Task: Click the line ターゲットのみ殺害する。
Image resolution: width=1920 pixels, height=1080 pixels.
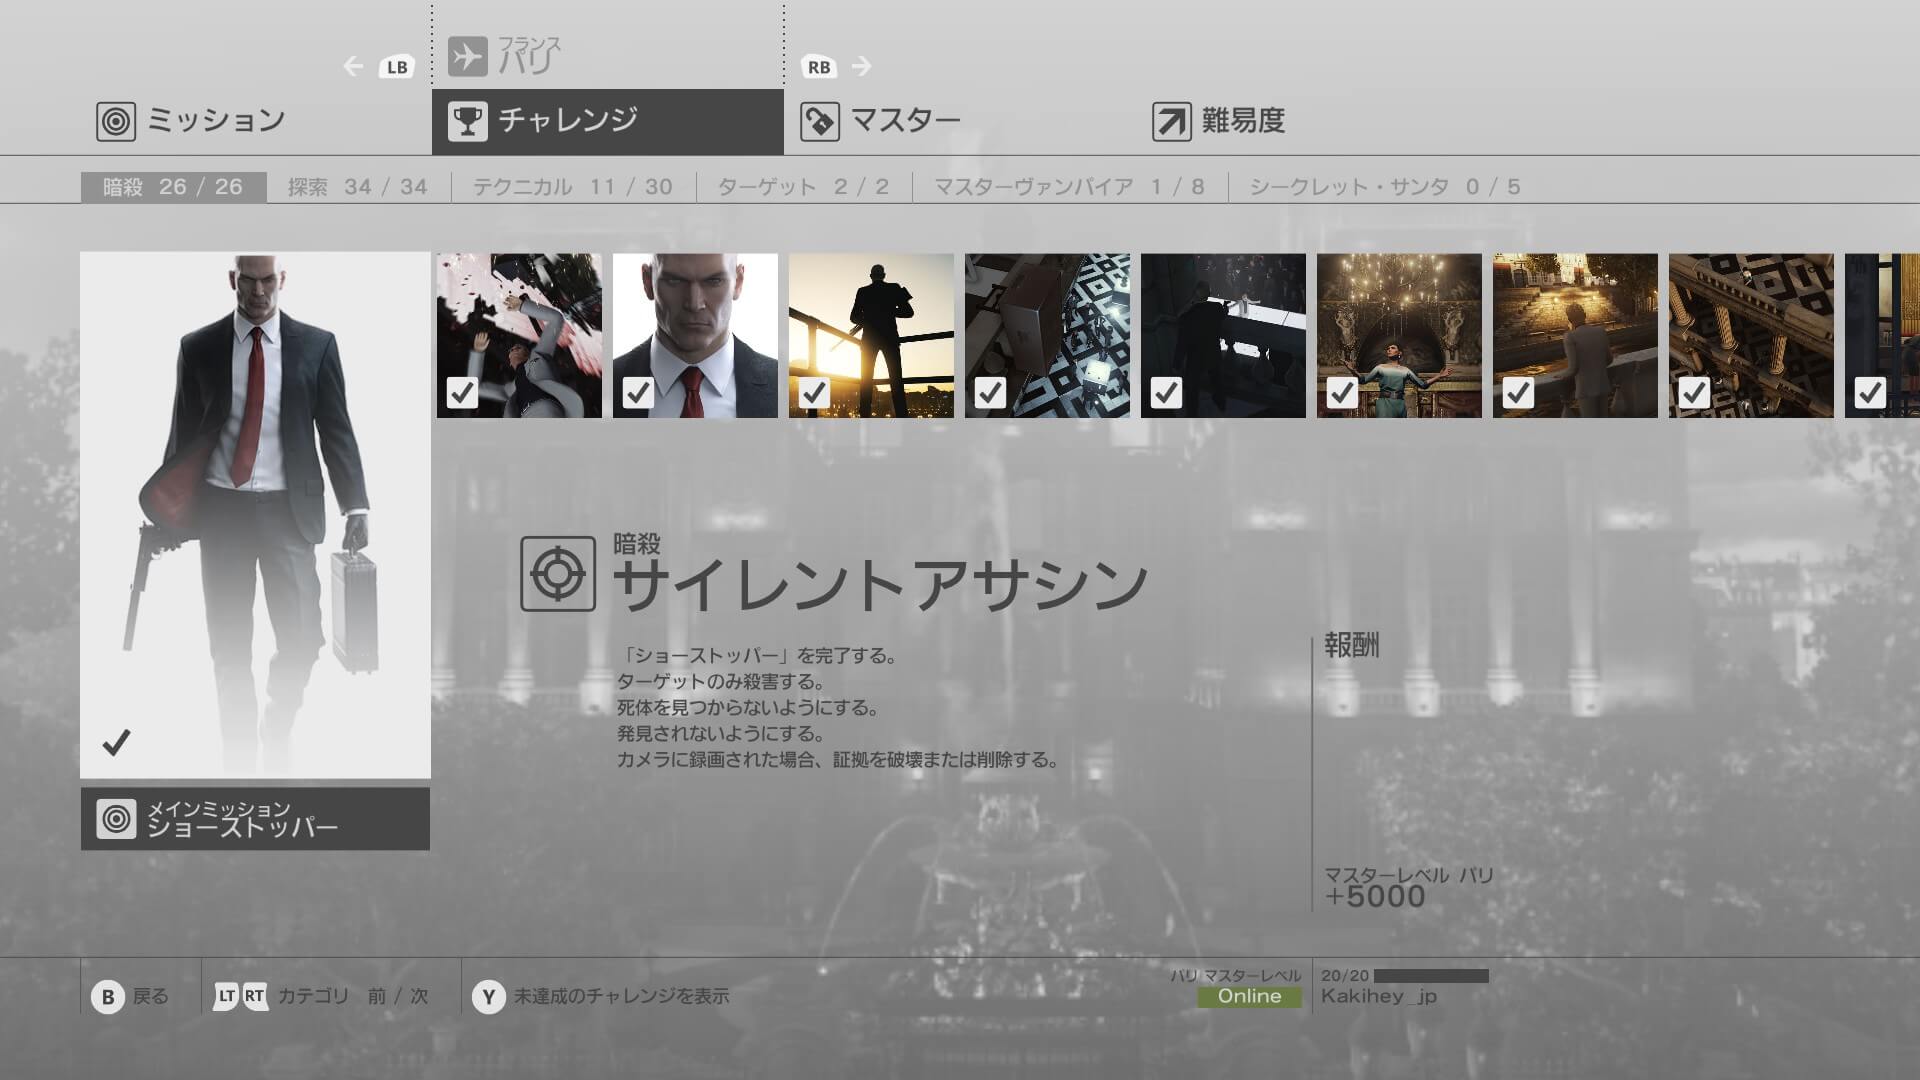Action: 720,682
